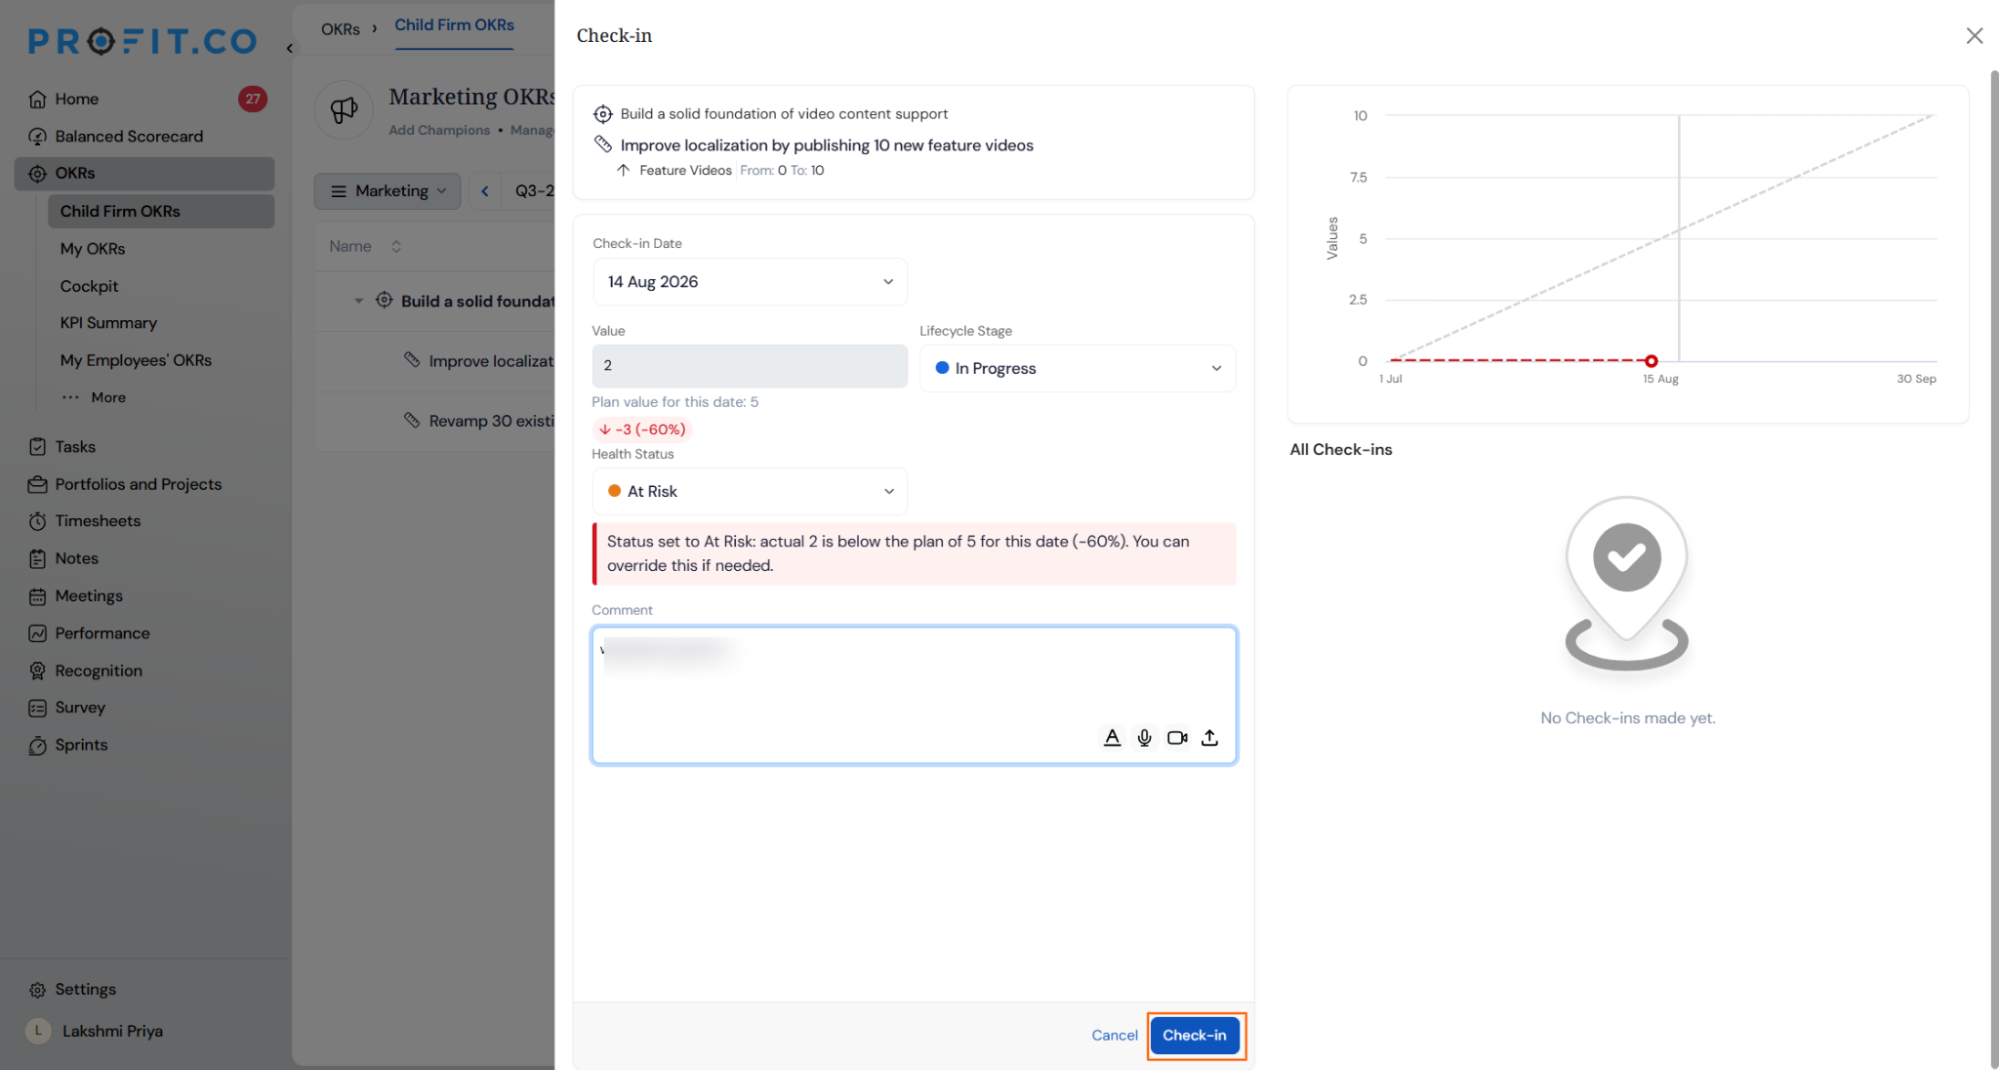Click the Marketing megaphone icon
This screenshot has height=1070, width=1999.
click(x=344, y=110)
